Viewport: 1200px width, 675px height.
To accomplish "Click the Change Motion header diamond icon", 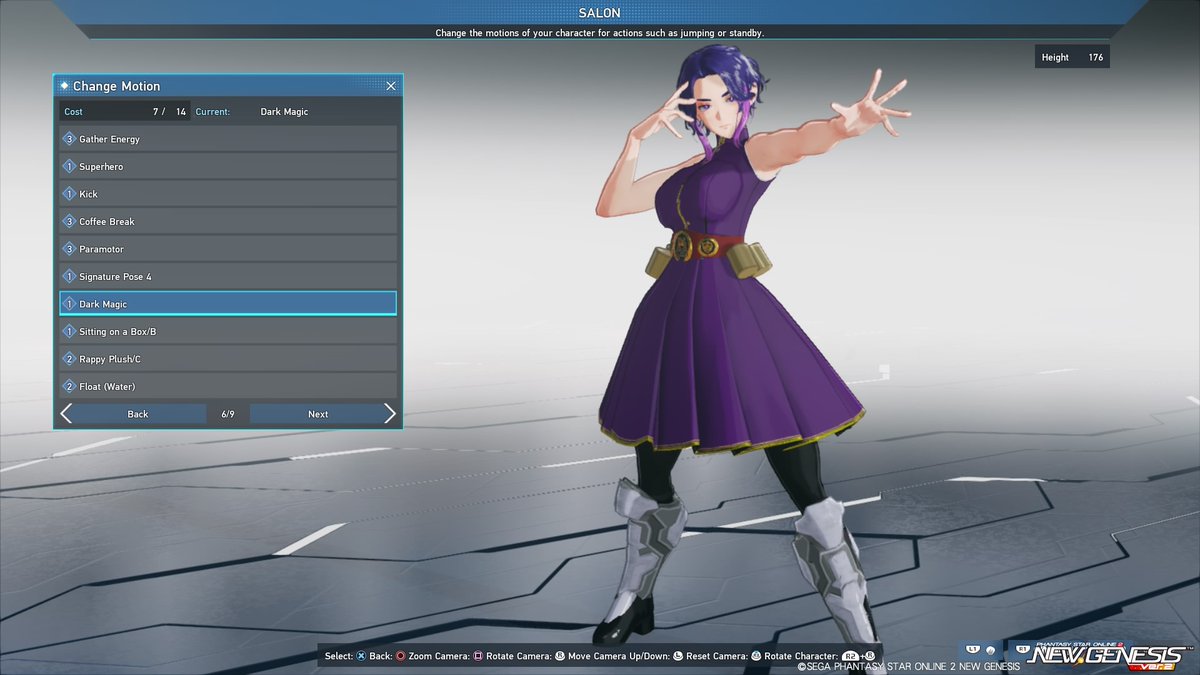I will [x=64, y=86].
